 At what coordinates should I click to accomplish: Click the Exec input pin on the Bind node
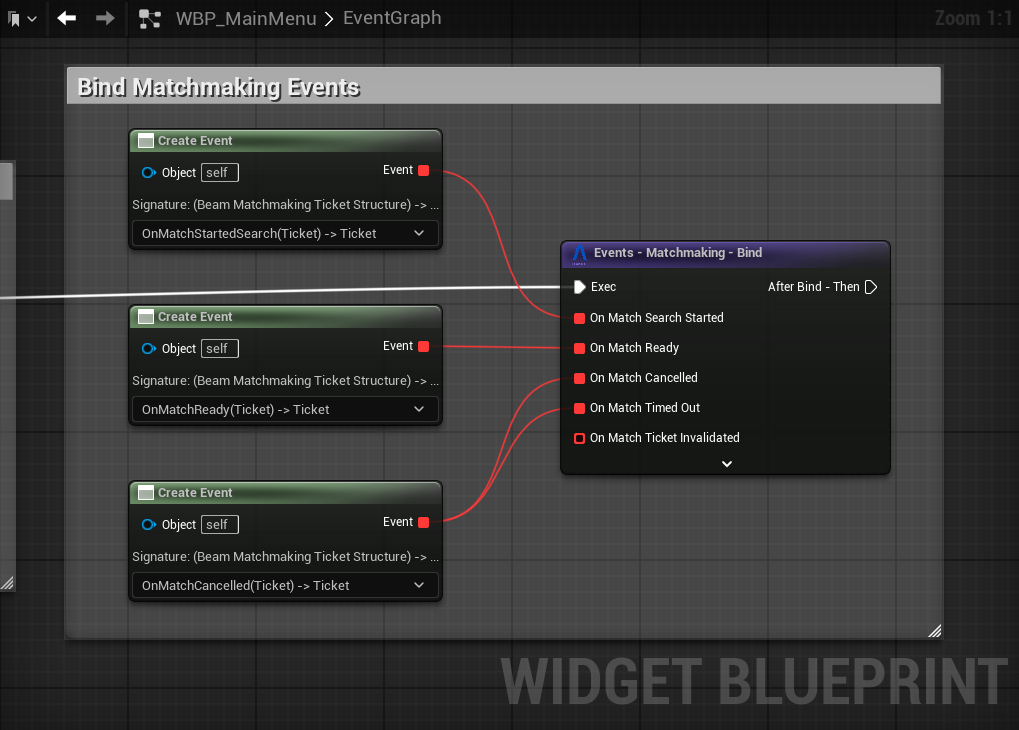click(580, 287)
